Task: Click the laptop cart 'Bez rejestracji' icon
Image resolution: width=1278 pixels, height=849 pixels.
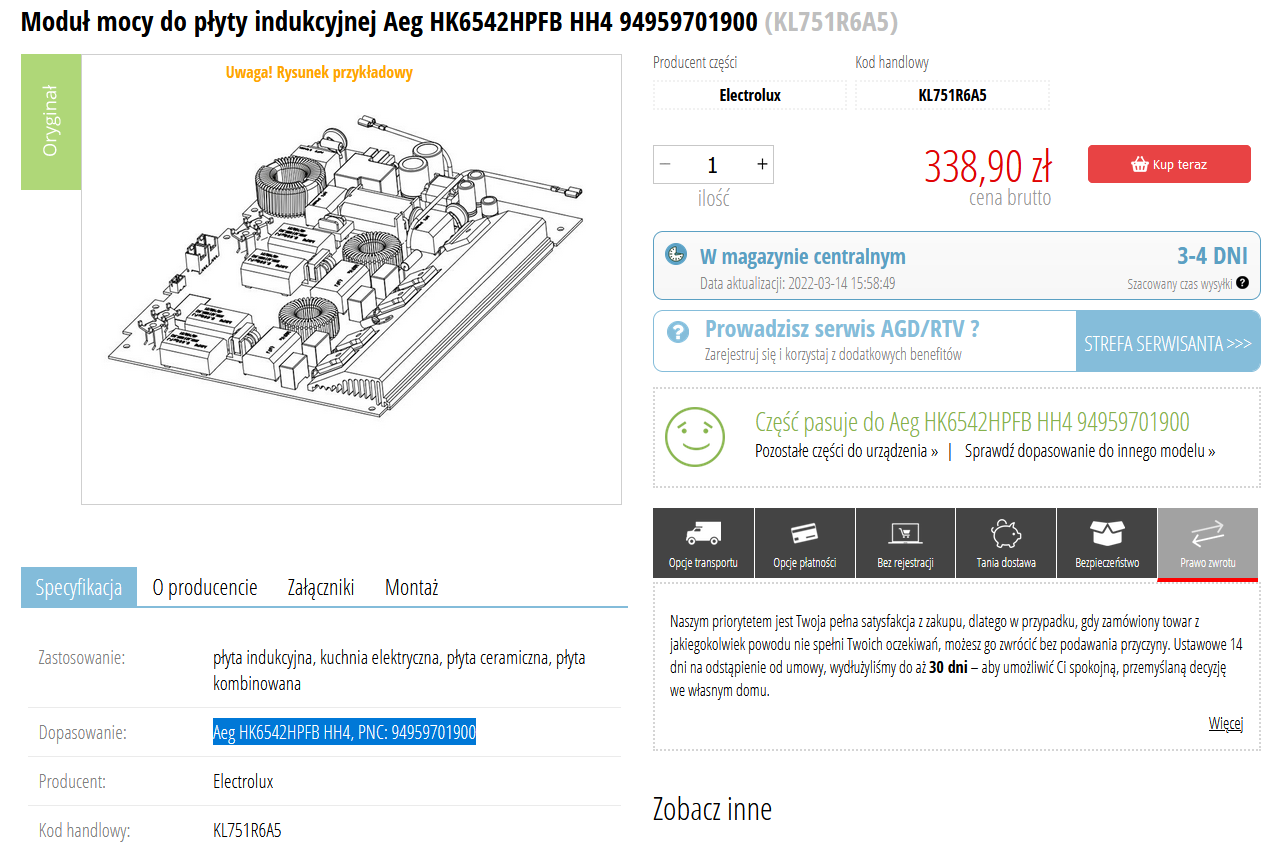Action: (905, 534)
